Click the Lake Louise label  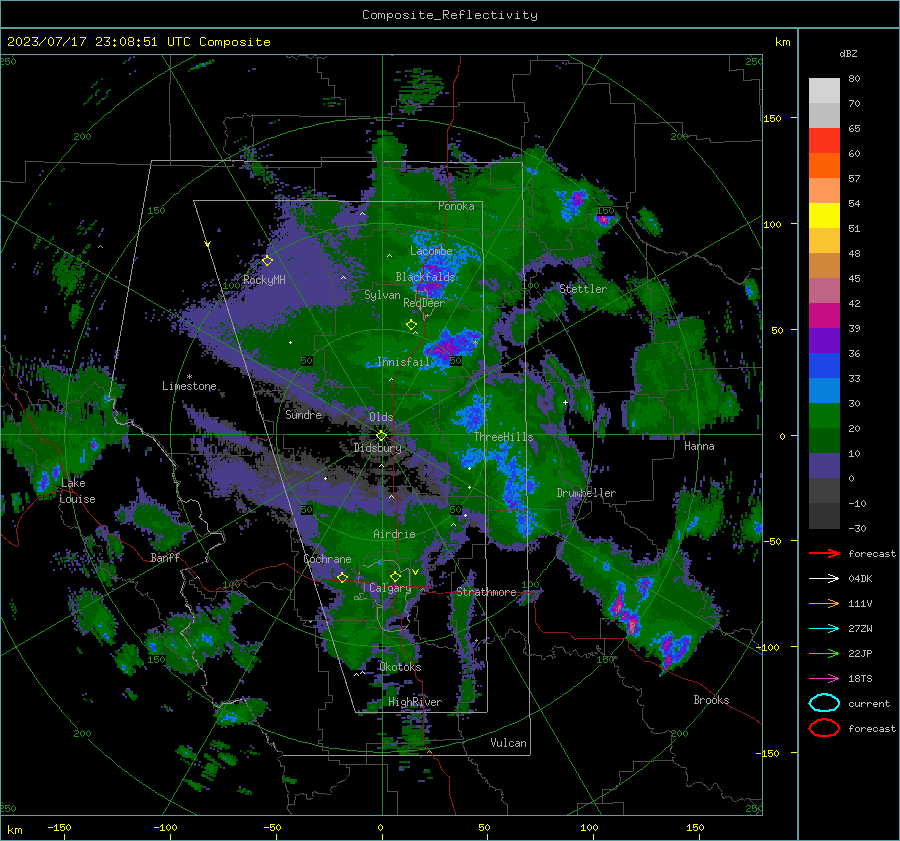[78, 491]
